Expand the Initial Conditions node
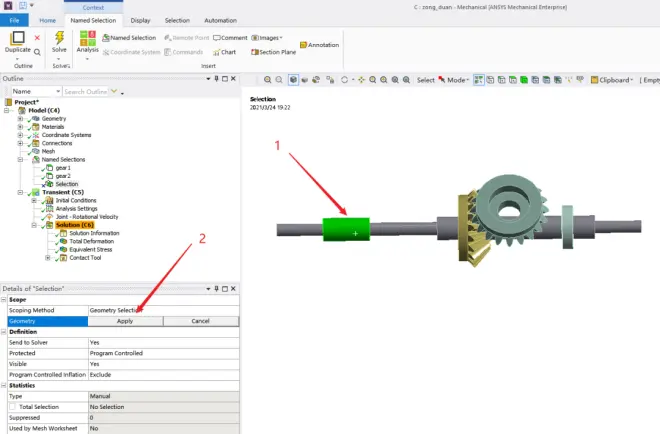Image resolution: width=660 pixels, height=434 pixels. point(34,200)
